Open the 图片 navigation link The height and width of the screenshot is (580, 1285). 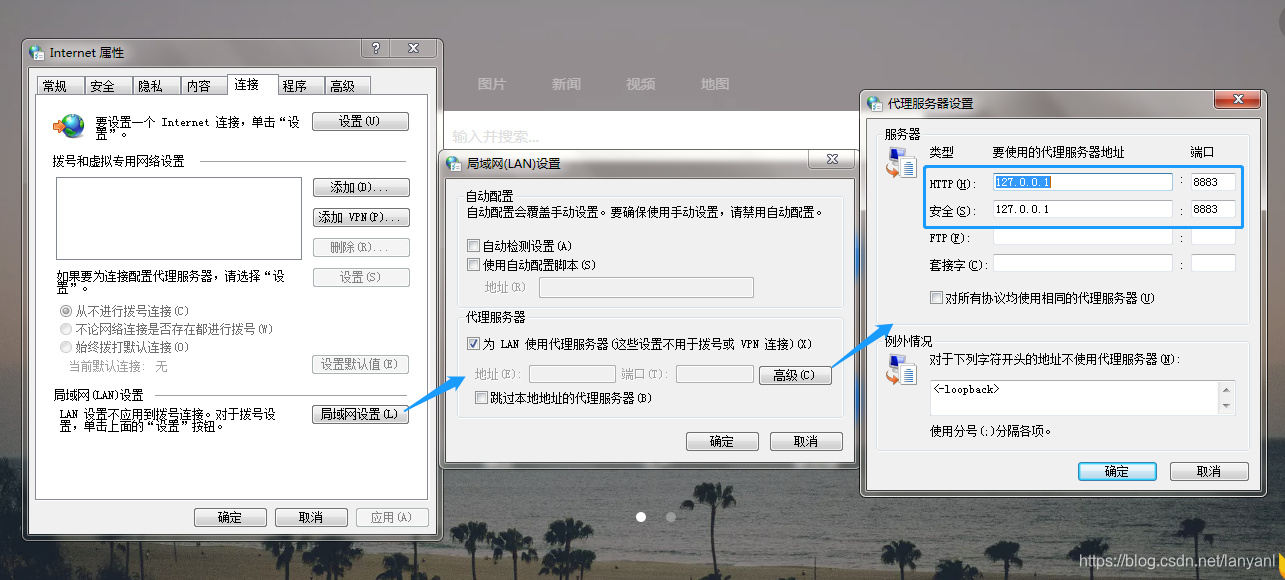coord(493,84)
